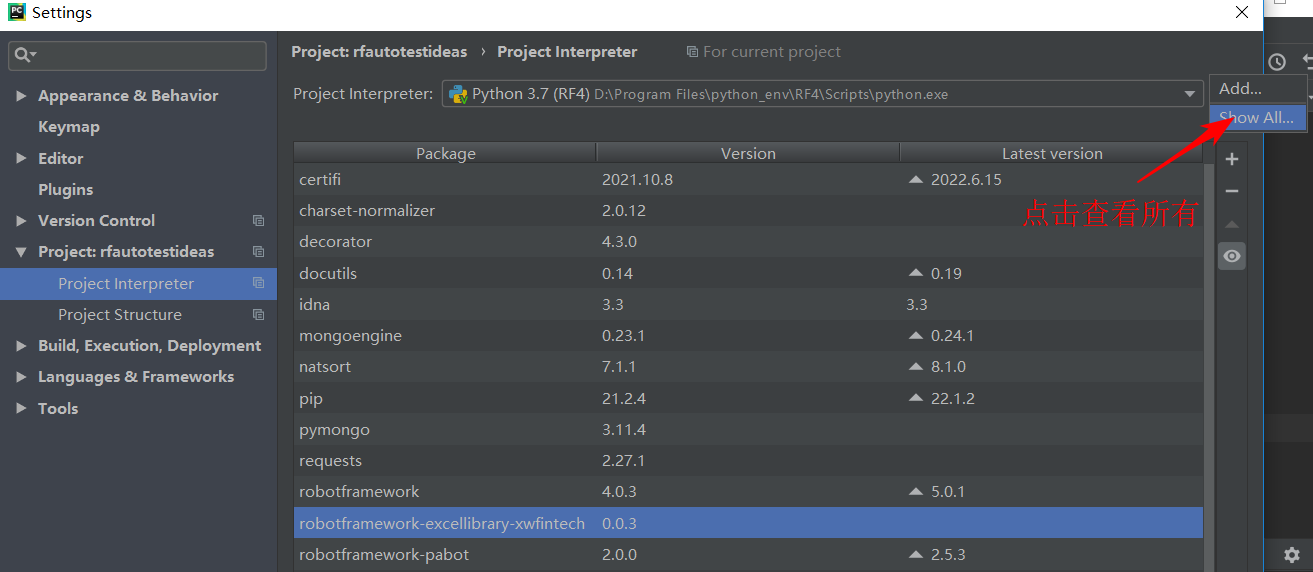Toggle show early releases eye icon
Screen dimensions: 1313x572
1232,256
